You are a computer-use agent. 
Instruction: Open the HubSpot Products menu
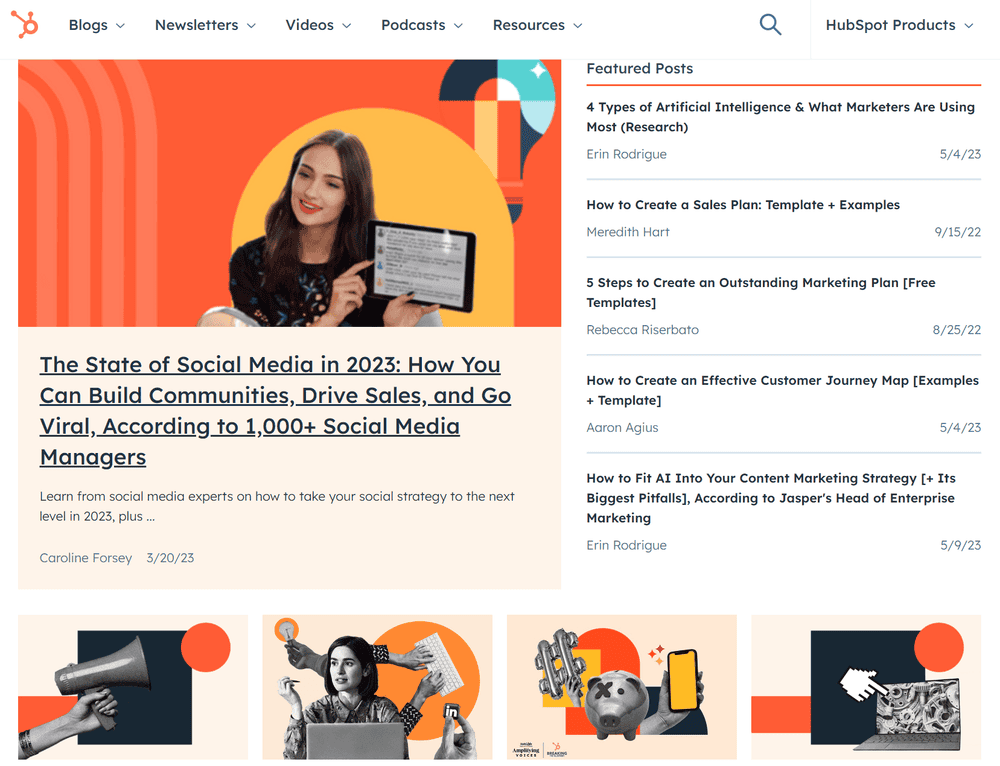(899, 25)
